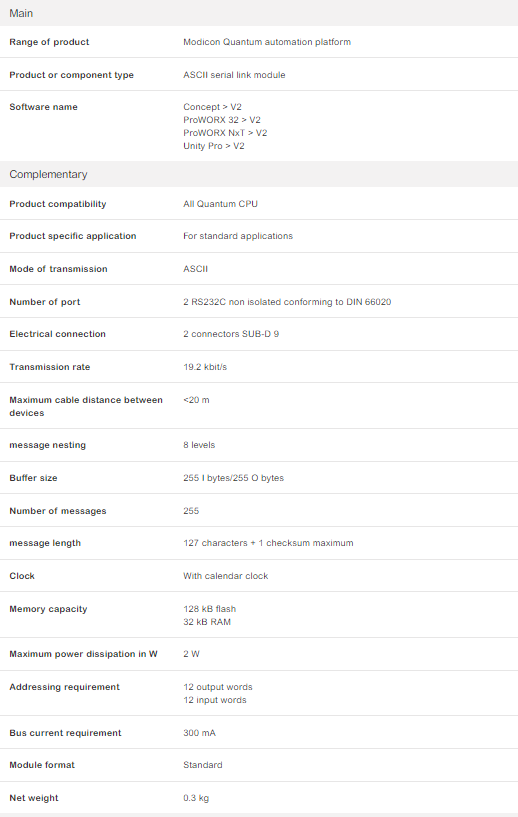This screenshot has width=518, height=817.
Task: Collapse the Main section header
Action: [259, 13]
